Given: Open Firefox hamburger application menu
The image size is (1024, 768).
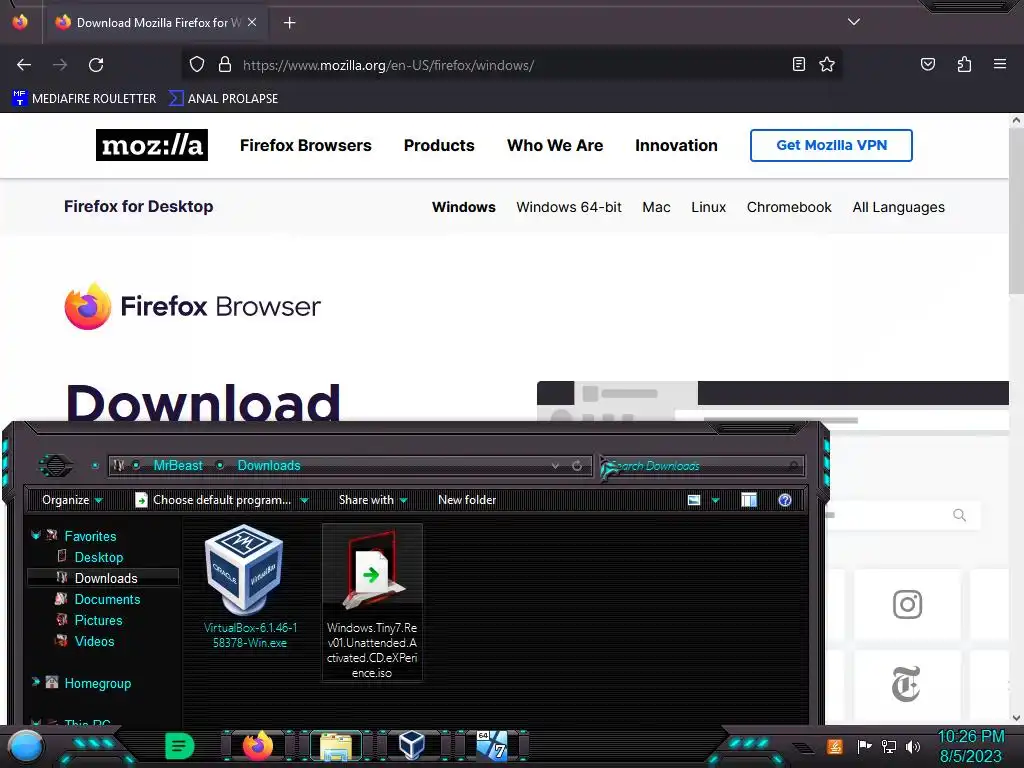Looking at the screenshot, I should (999, 64).
